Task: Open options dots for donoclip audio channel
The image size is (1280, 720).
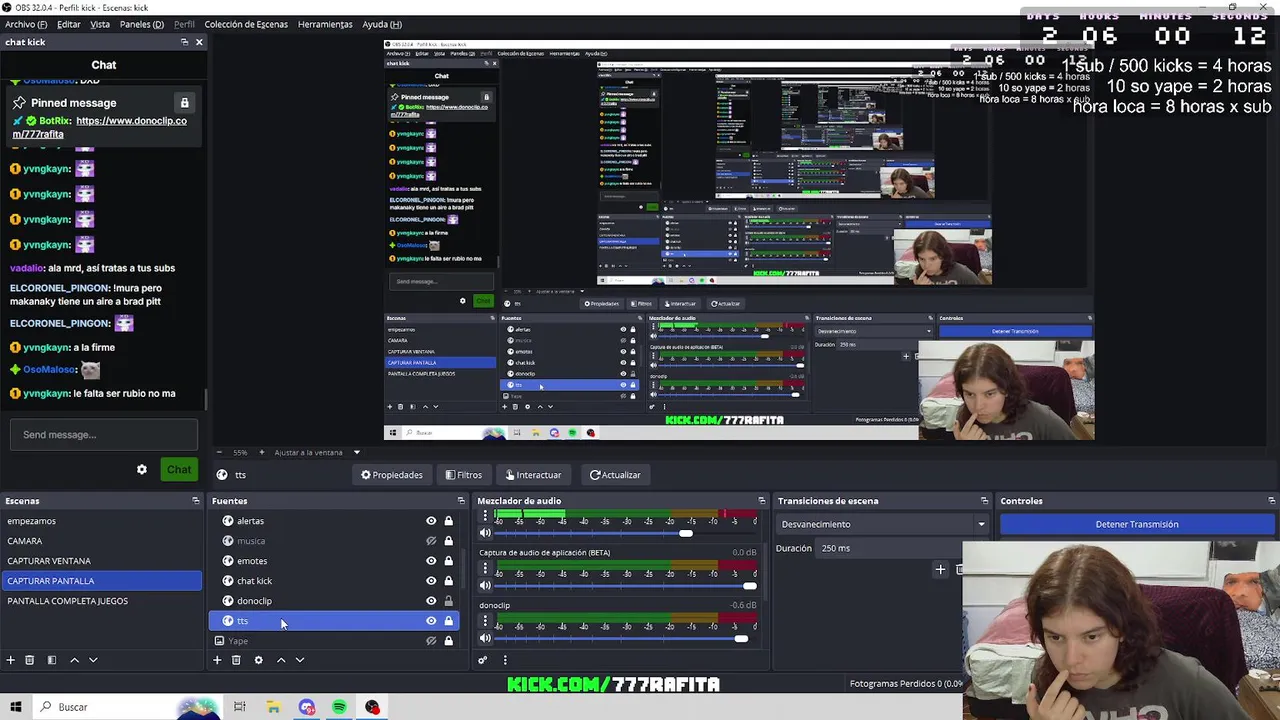Action: (485, 621)
